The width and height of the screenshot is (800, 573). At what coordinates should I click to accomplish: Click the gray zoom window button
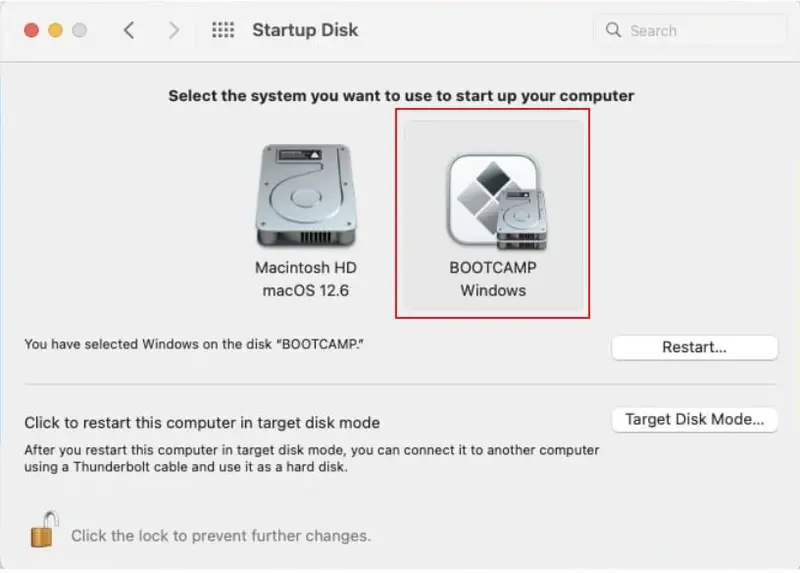(x=79, y=30)
